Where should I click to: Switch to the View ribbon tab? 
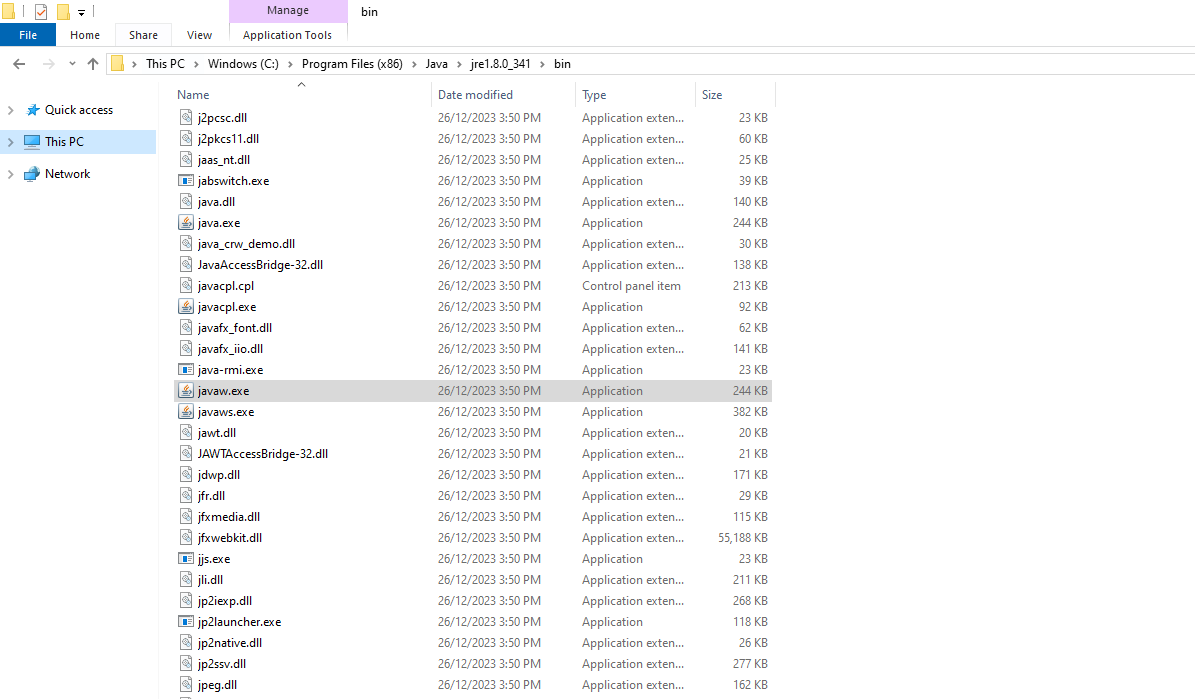coord(199,35)
